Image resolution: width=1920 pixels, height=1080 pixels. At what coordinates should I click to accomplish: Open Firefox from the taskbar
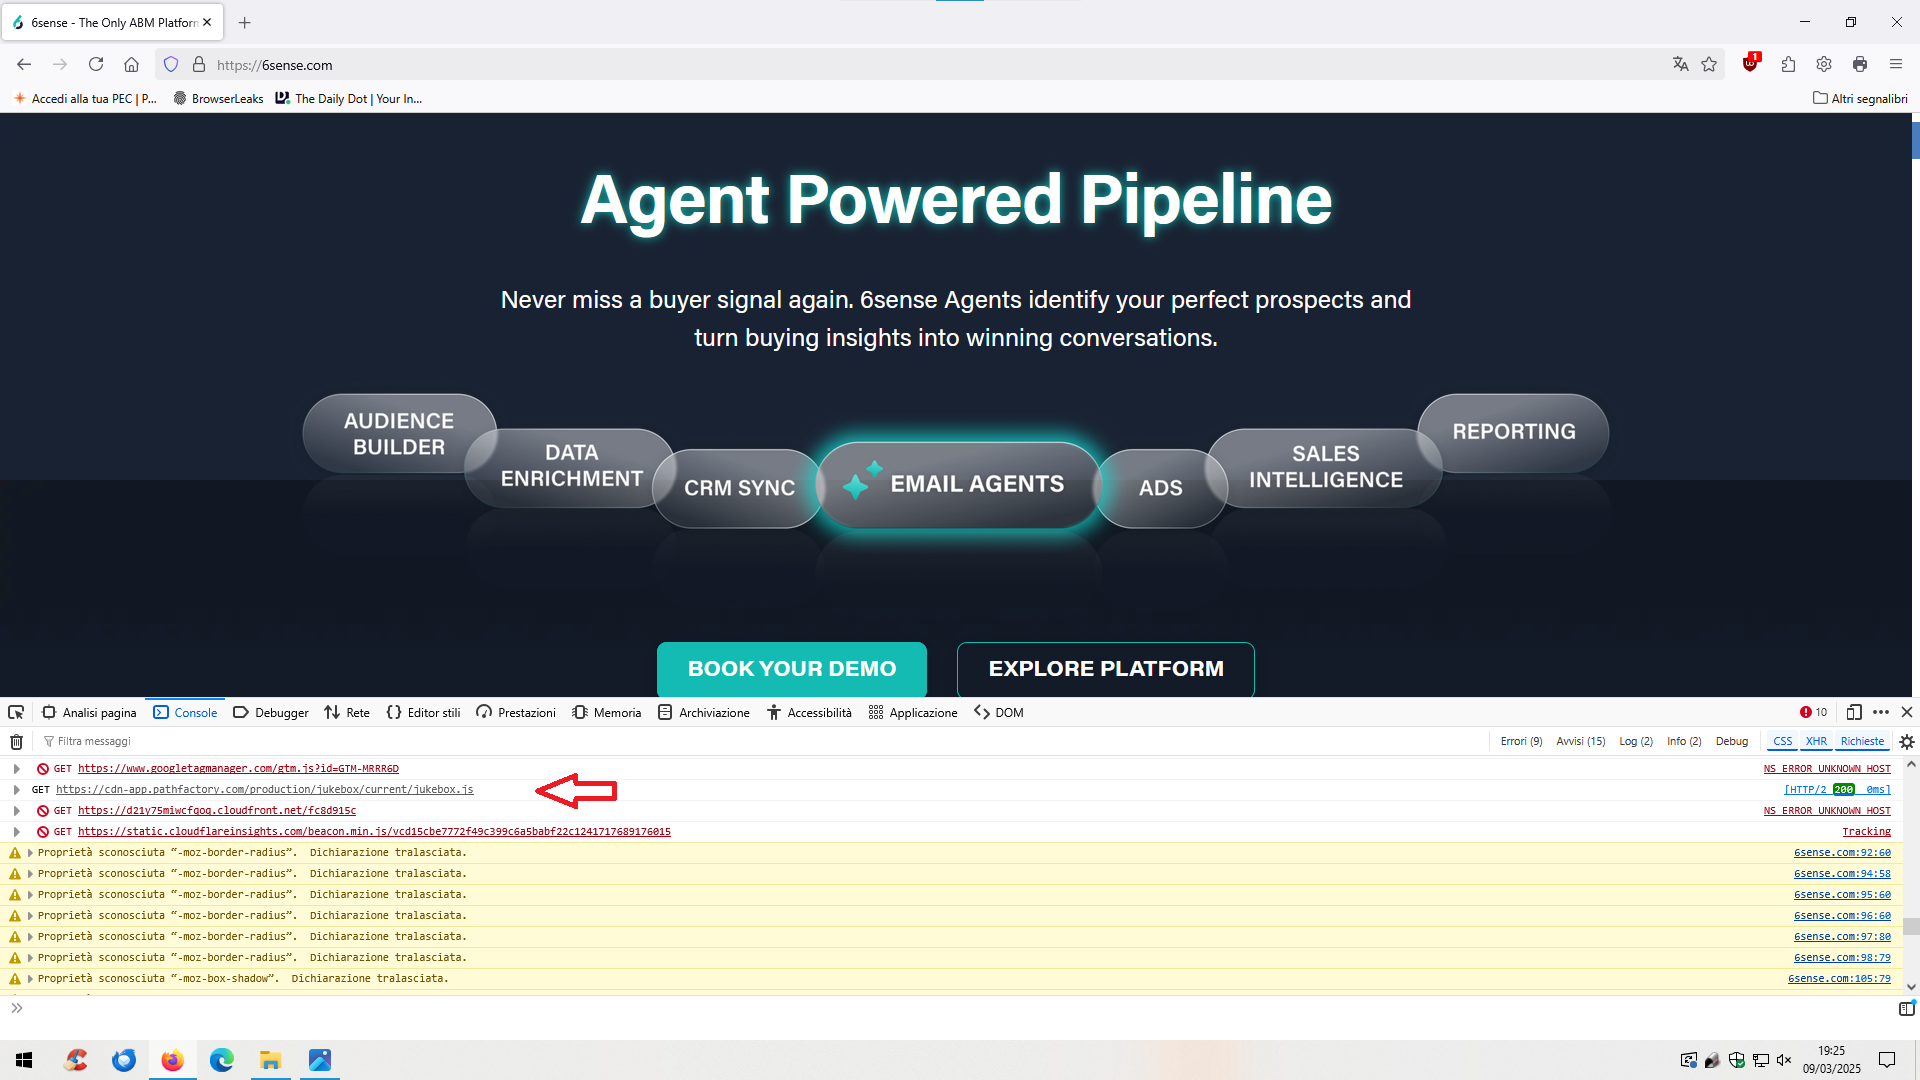[x=173, y=1060]
